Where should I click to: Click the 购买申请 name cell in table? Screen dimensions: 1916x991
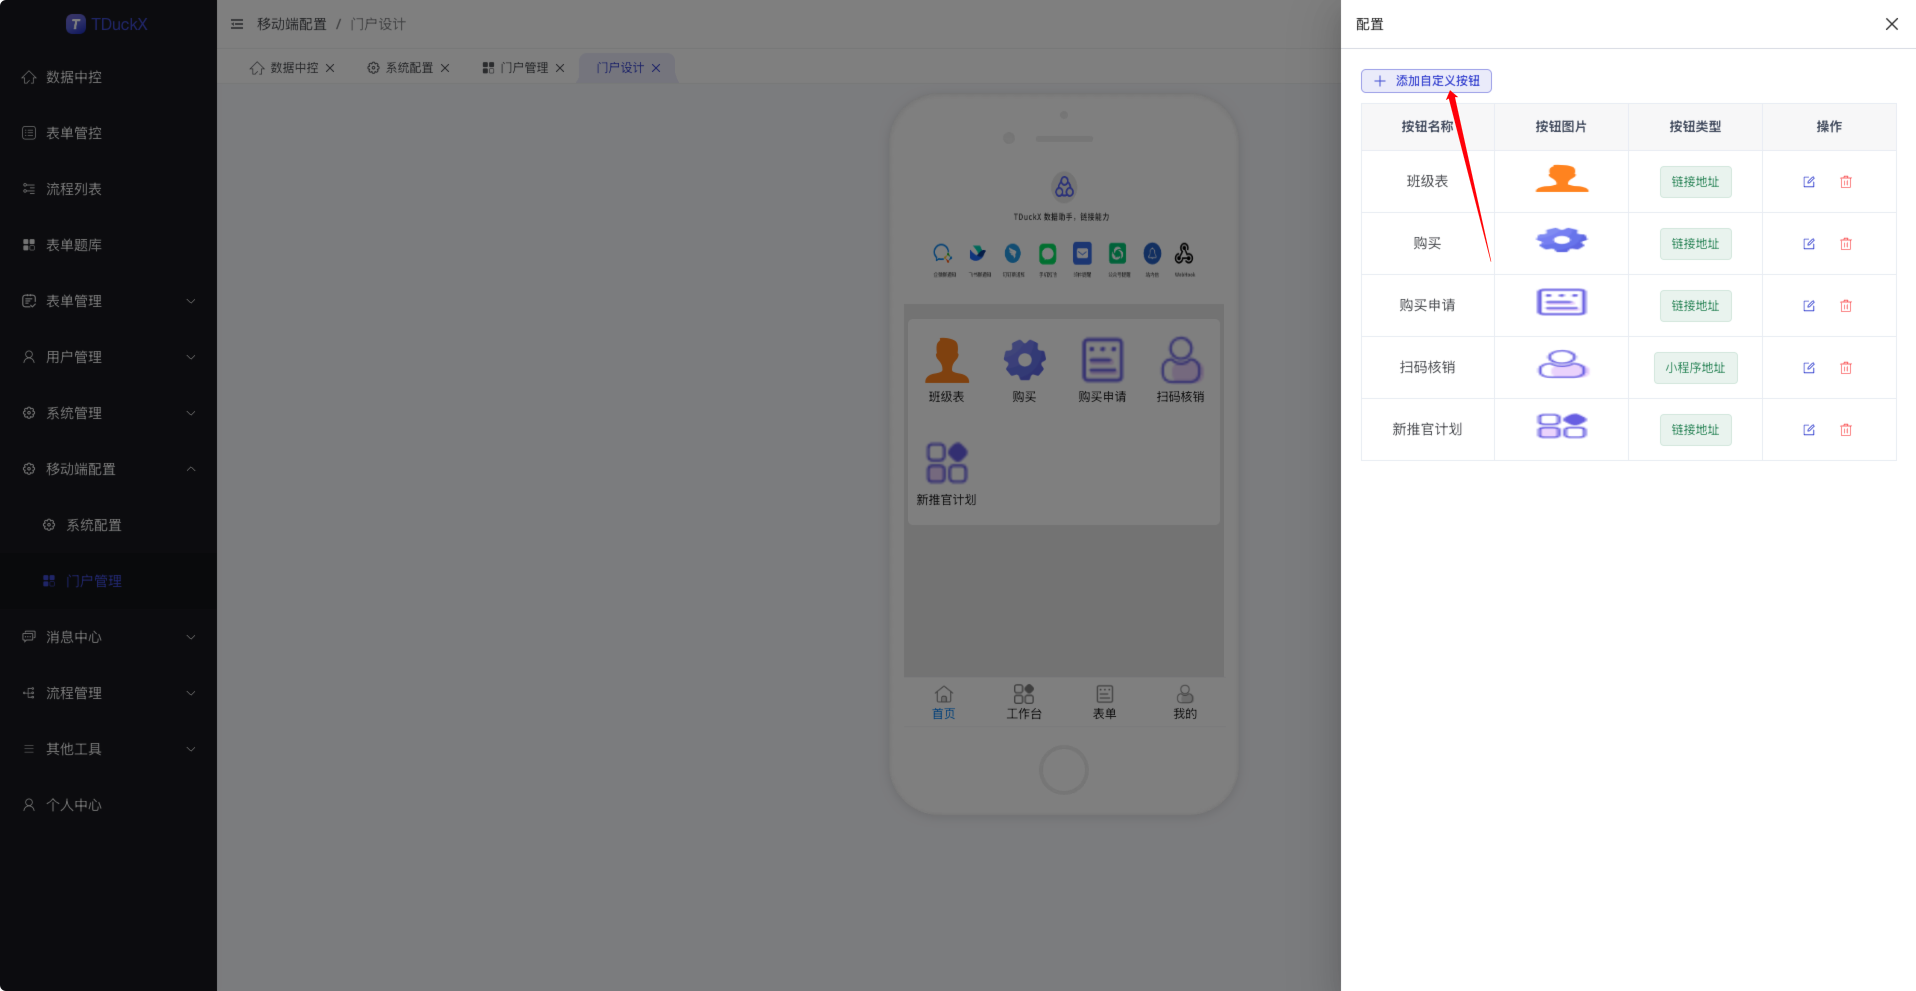[1427, 306]
